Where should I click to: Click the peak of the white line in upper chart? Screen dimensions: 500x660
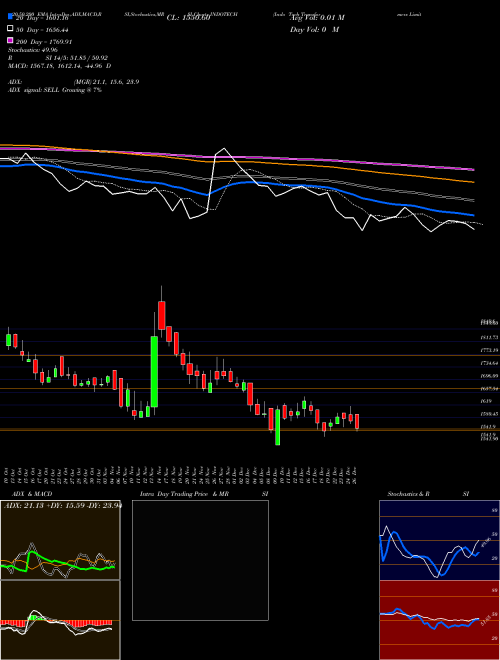[x=224, y=148]
